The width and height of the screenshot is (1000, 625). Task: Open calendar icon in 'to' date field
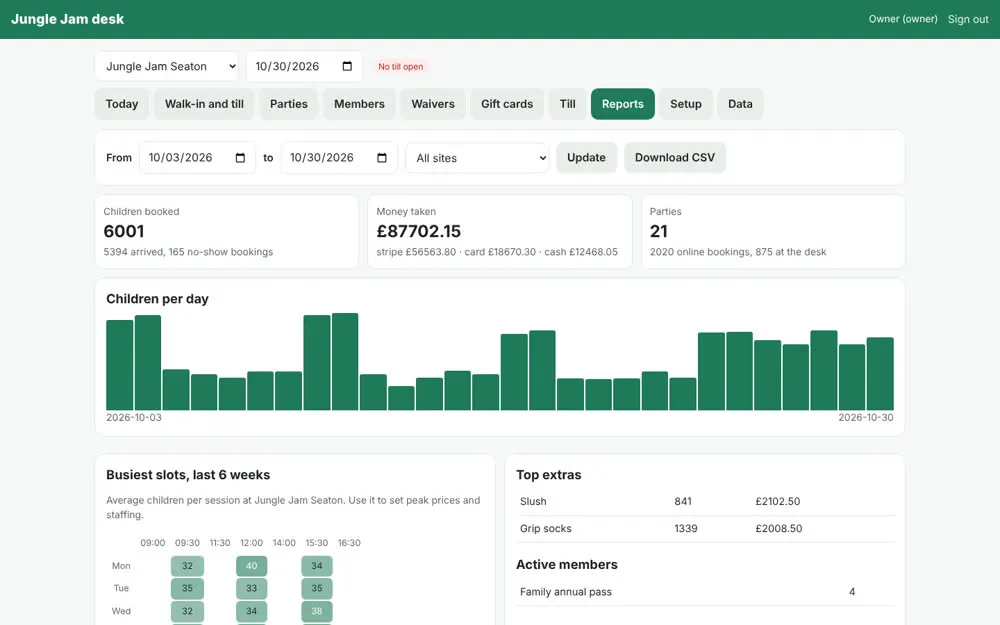[381, 158]
